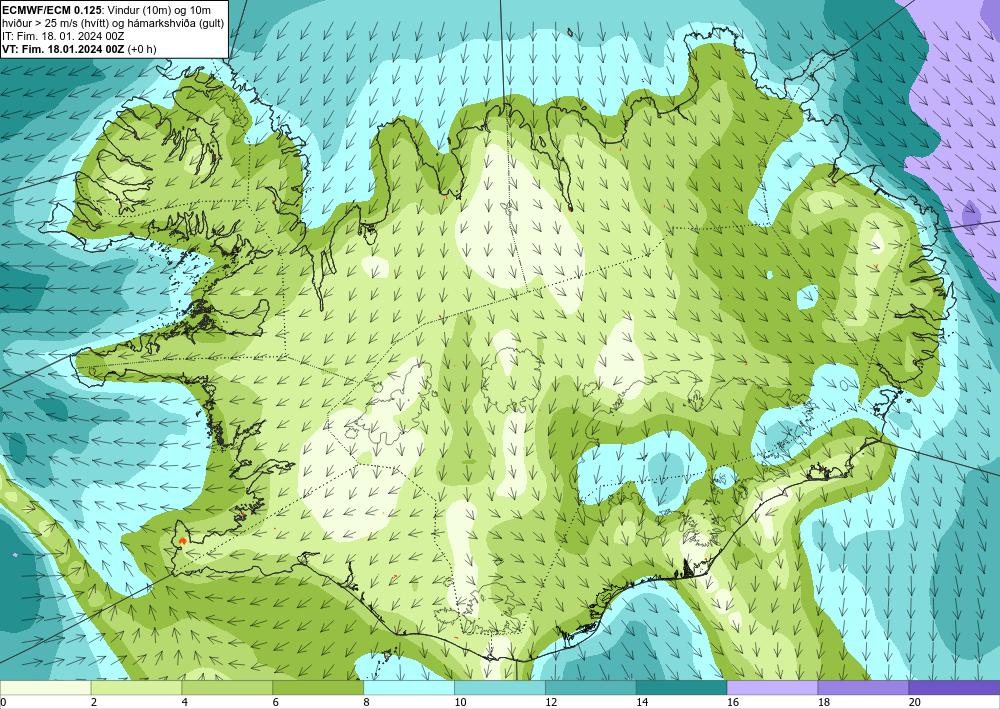Image resolution: width=1000 pixels, height=709 pixels.
Task: Click the legend scale label "18"
Action: 824,703
